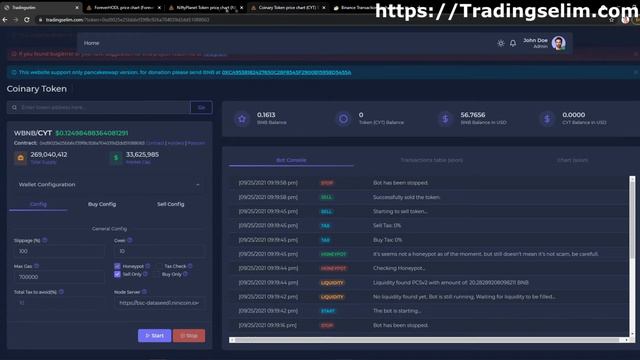
Task: Close the Tradingselim browser tab
Action: tap(77, 7)
